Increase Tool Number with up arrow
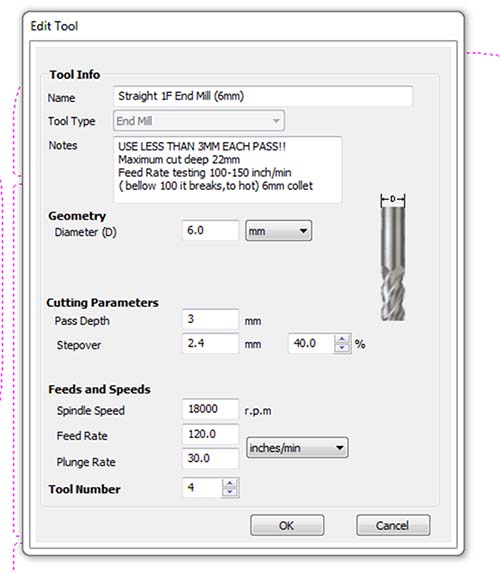Viewport: 500px width, 573px height. pos(230,483)
